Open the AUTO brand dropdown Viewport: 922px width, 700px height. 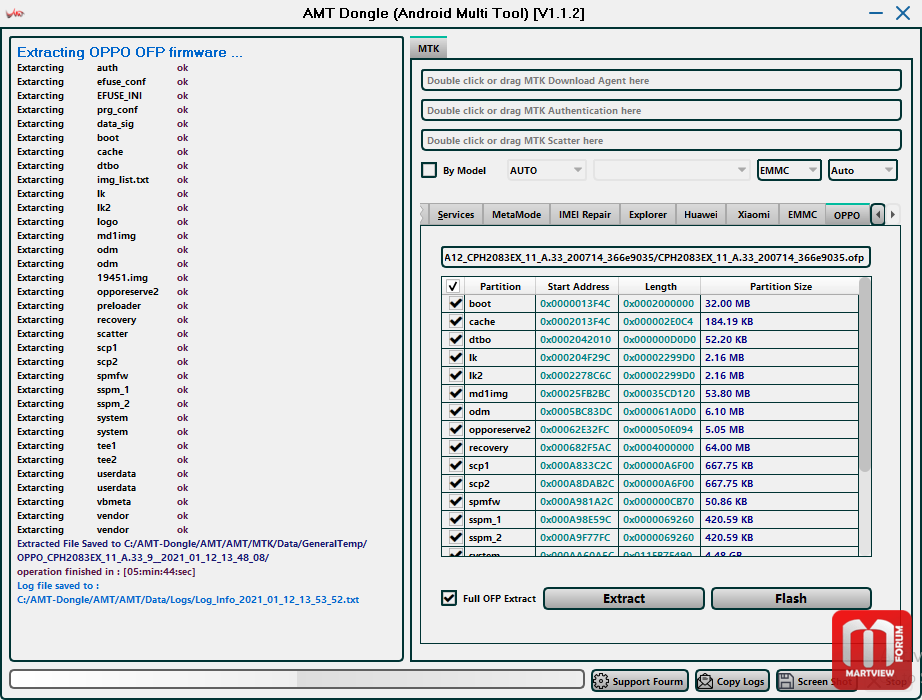click(x=546, y=171)
